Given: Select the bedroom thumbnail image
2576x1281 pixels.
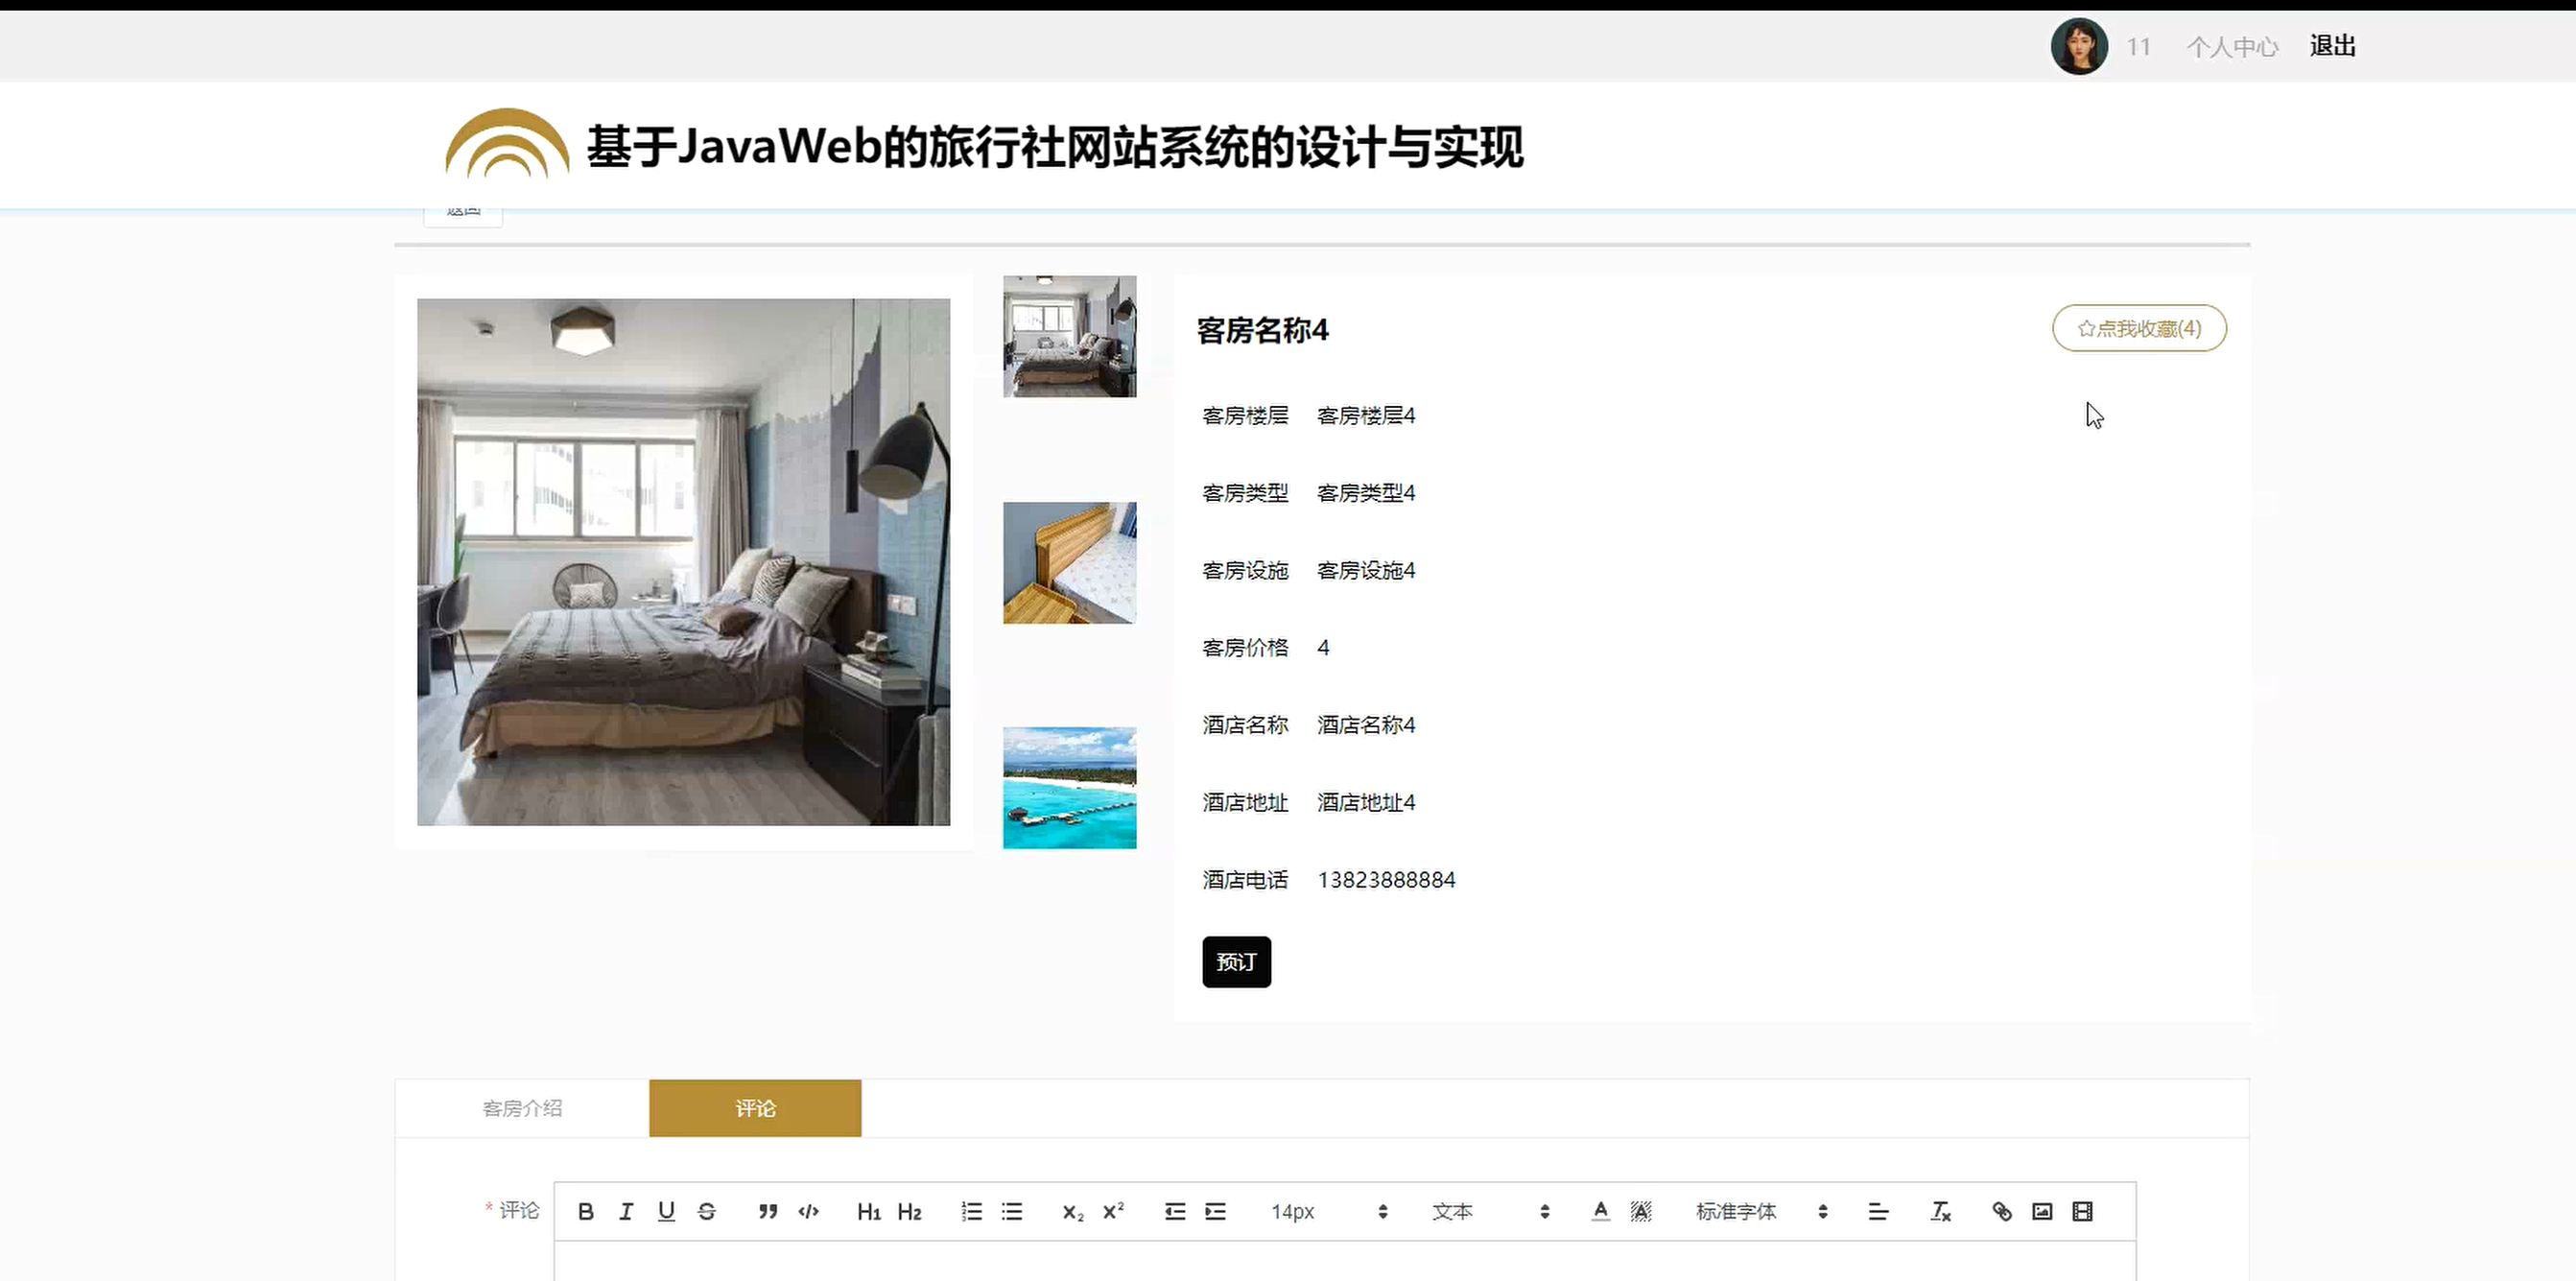Looking at the screenshot, I should [1069, 336].
